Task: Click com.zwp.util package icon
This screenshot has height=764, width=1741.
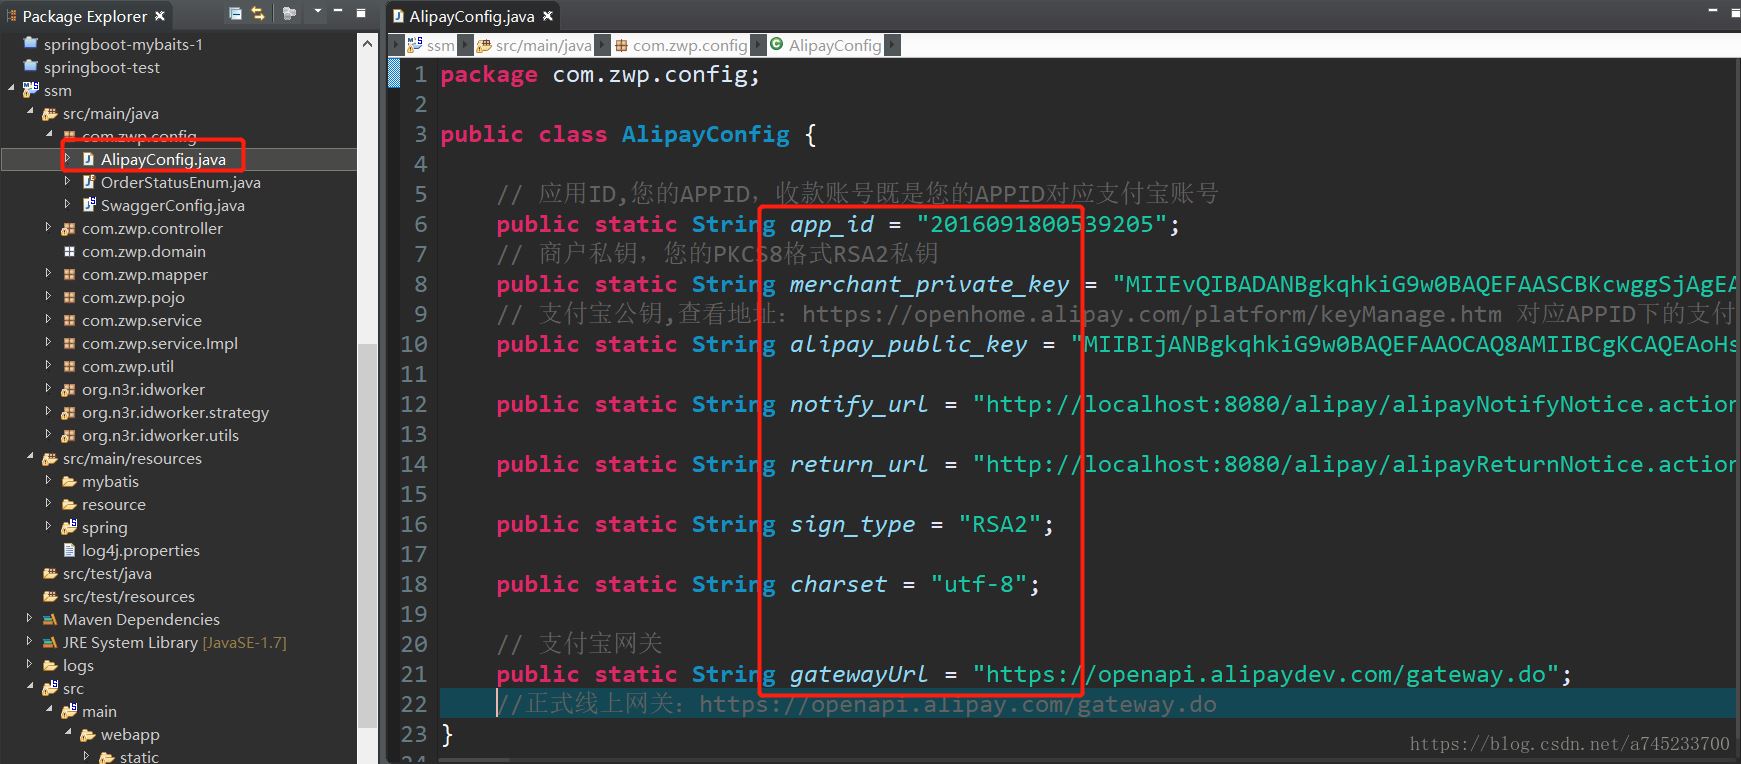Action: click(x=69, y=367)
